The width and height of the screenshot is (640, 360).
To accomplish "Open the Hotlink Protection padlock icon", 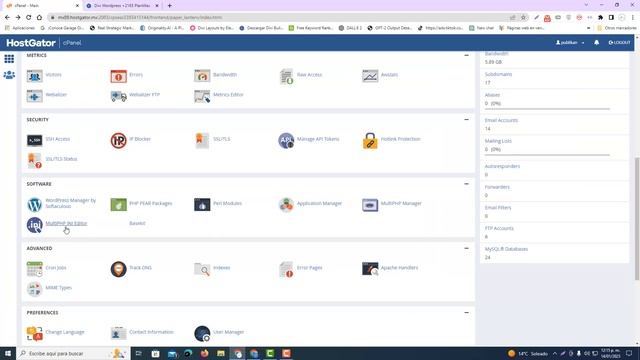I will tap(370, 140).
